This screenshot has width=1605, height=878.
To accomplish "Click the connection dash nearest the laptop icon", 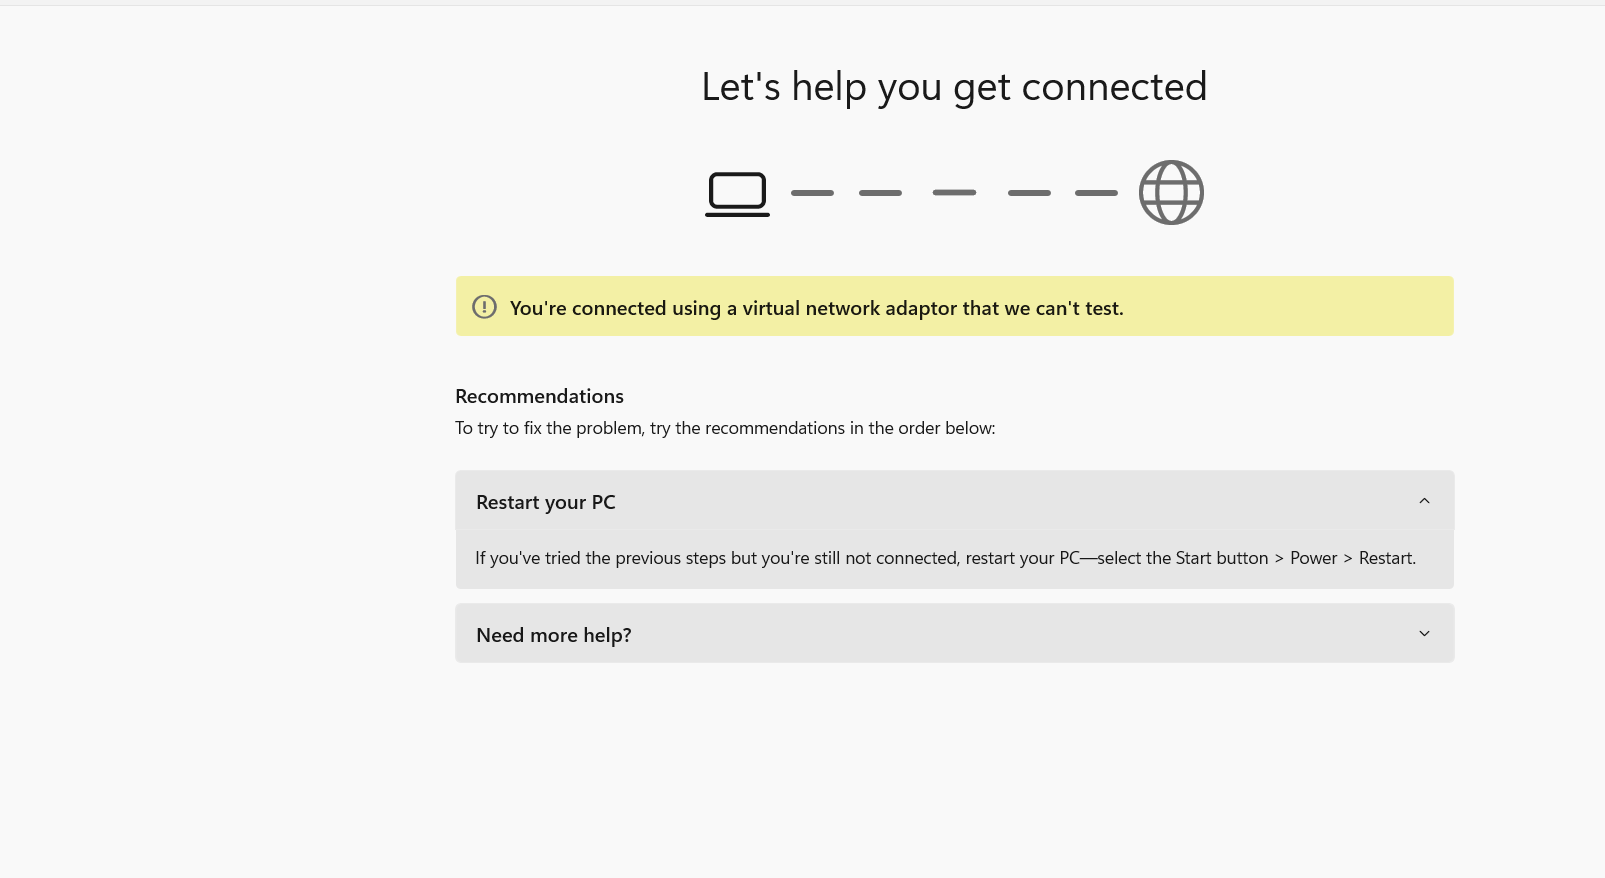I will [x=812, y=193].
